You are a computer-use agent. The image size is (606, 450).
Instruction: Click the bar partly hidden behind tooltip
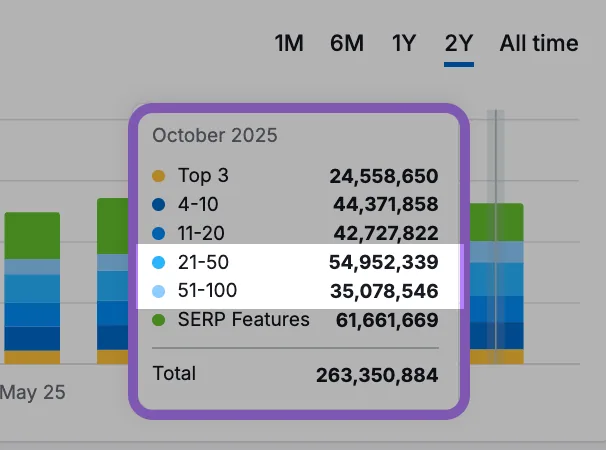click(x=113, y=281)
